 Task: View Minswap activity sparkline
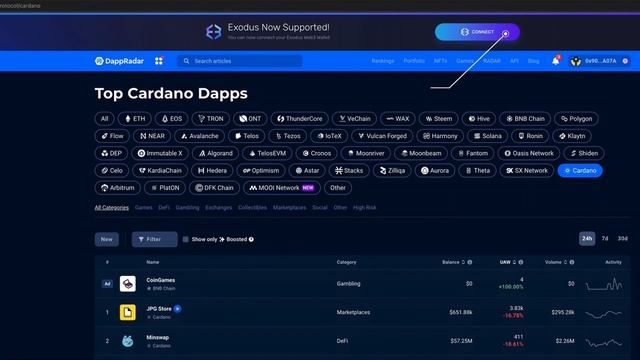click(x=604, y=342)
